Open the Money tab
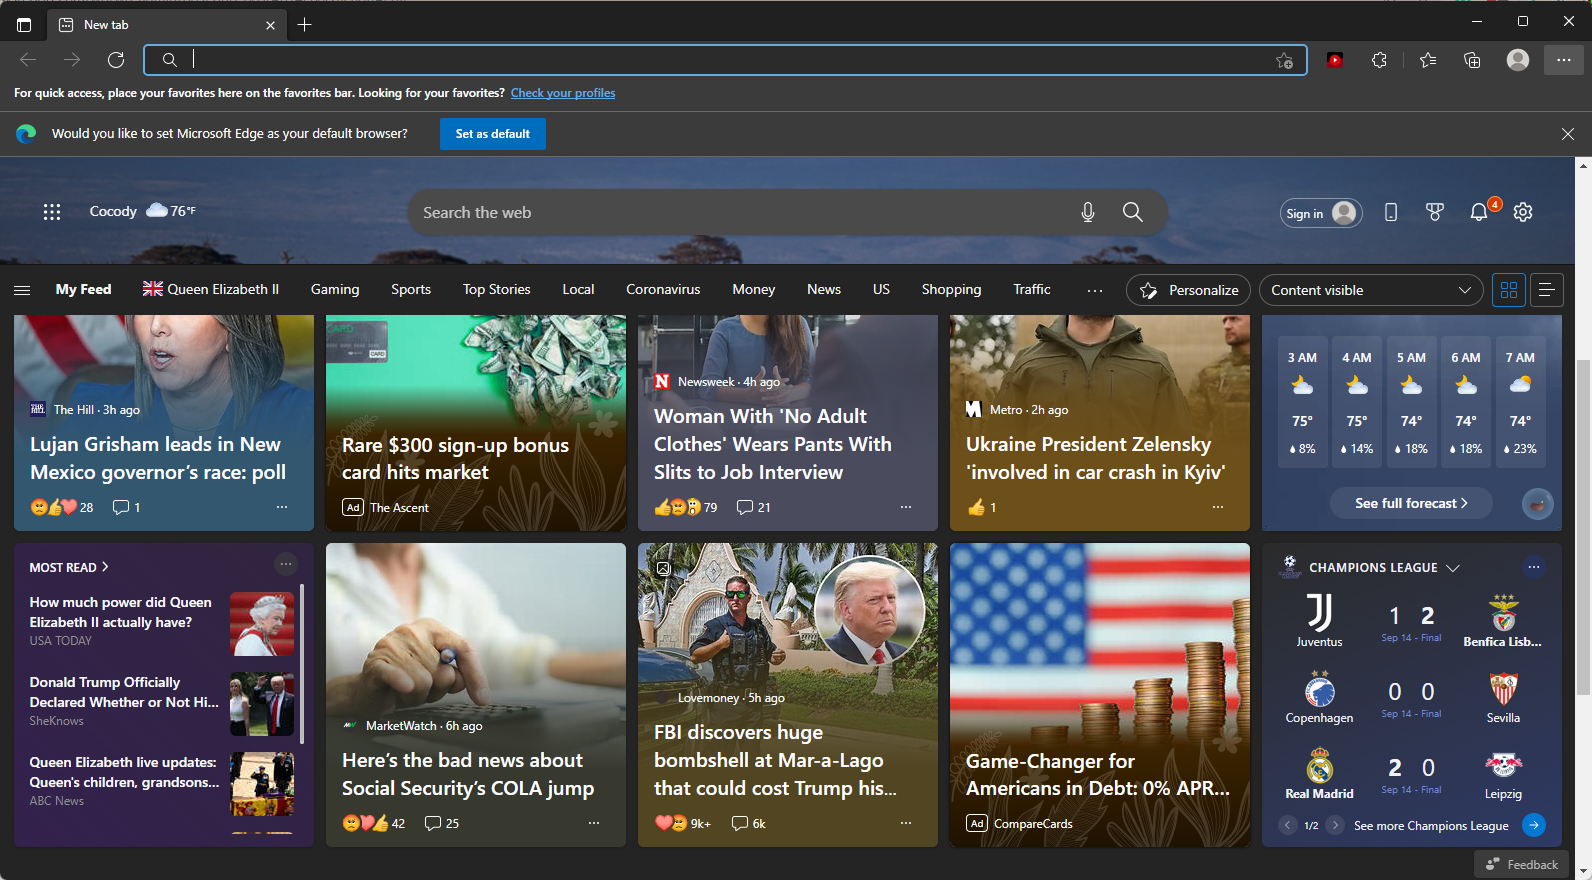1592x880 pixels. (753, 289)
